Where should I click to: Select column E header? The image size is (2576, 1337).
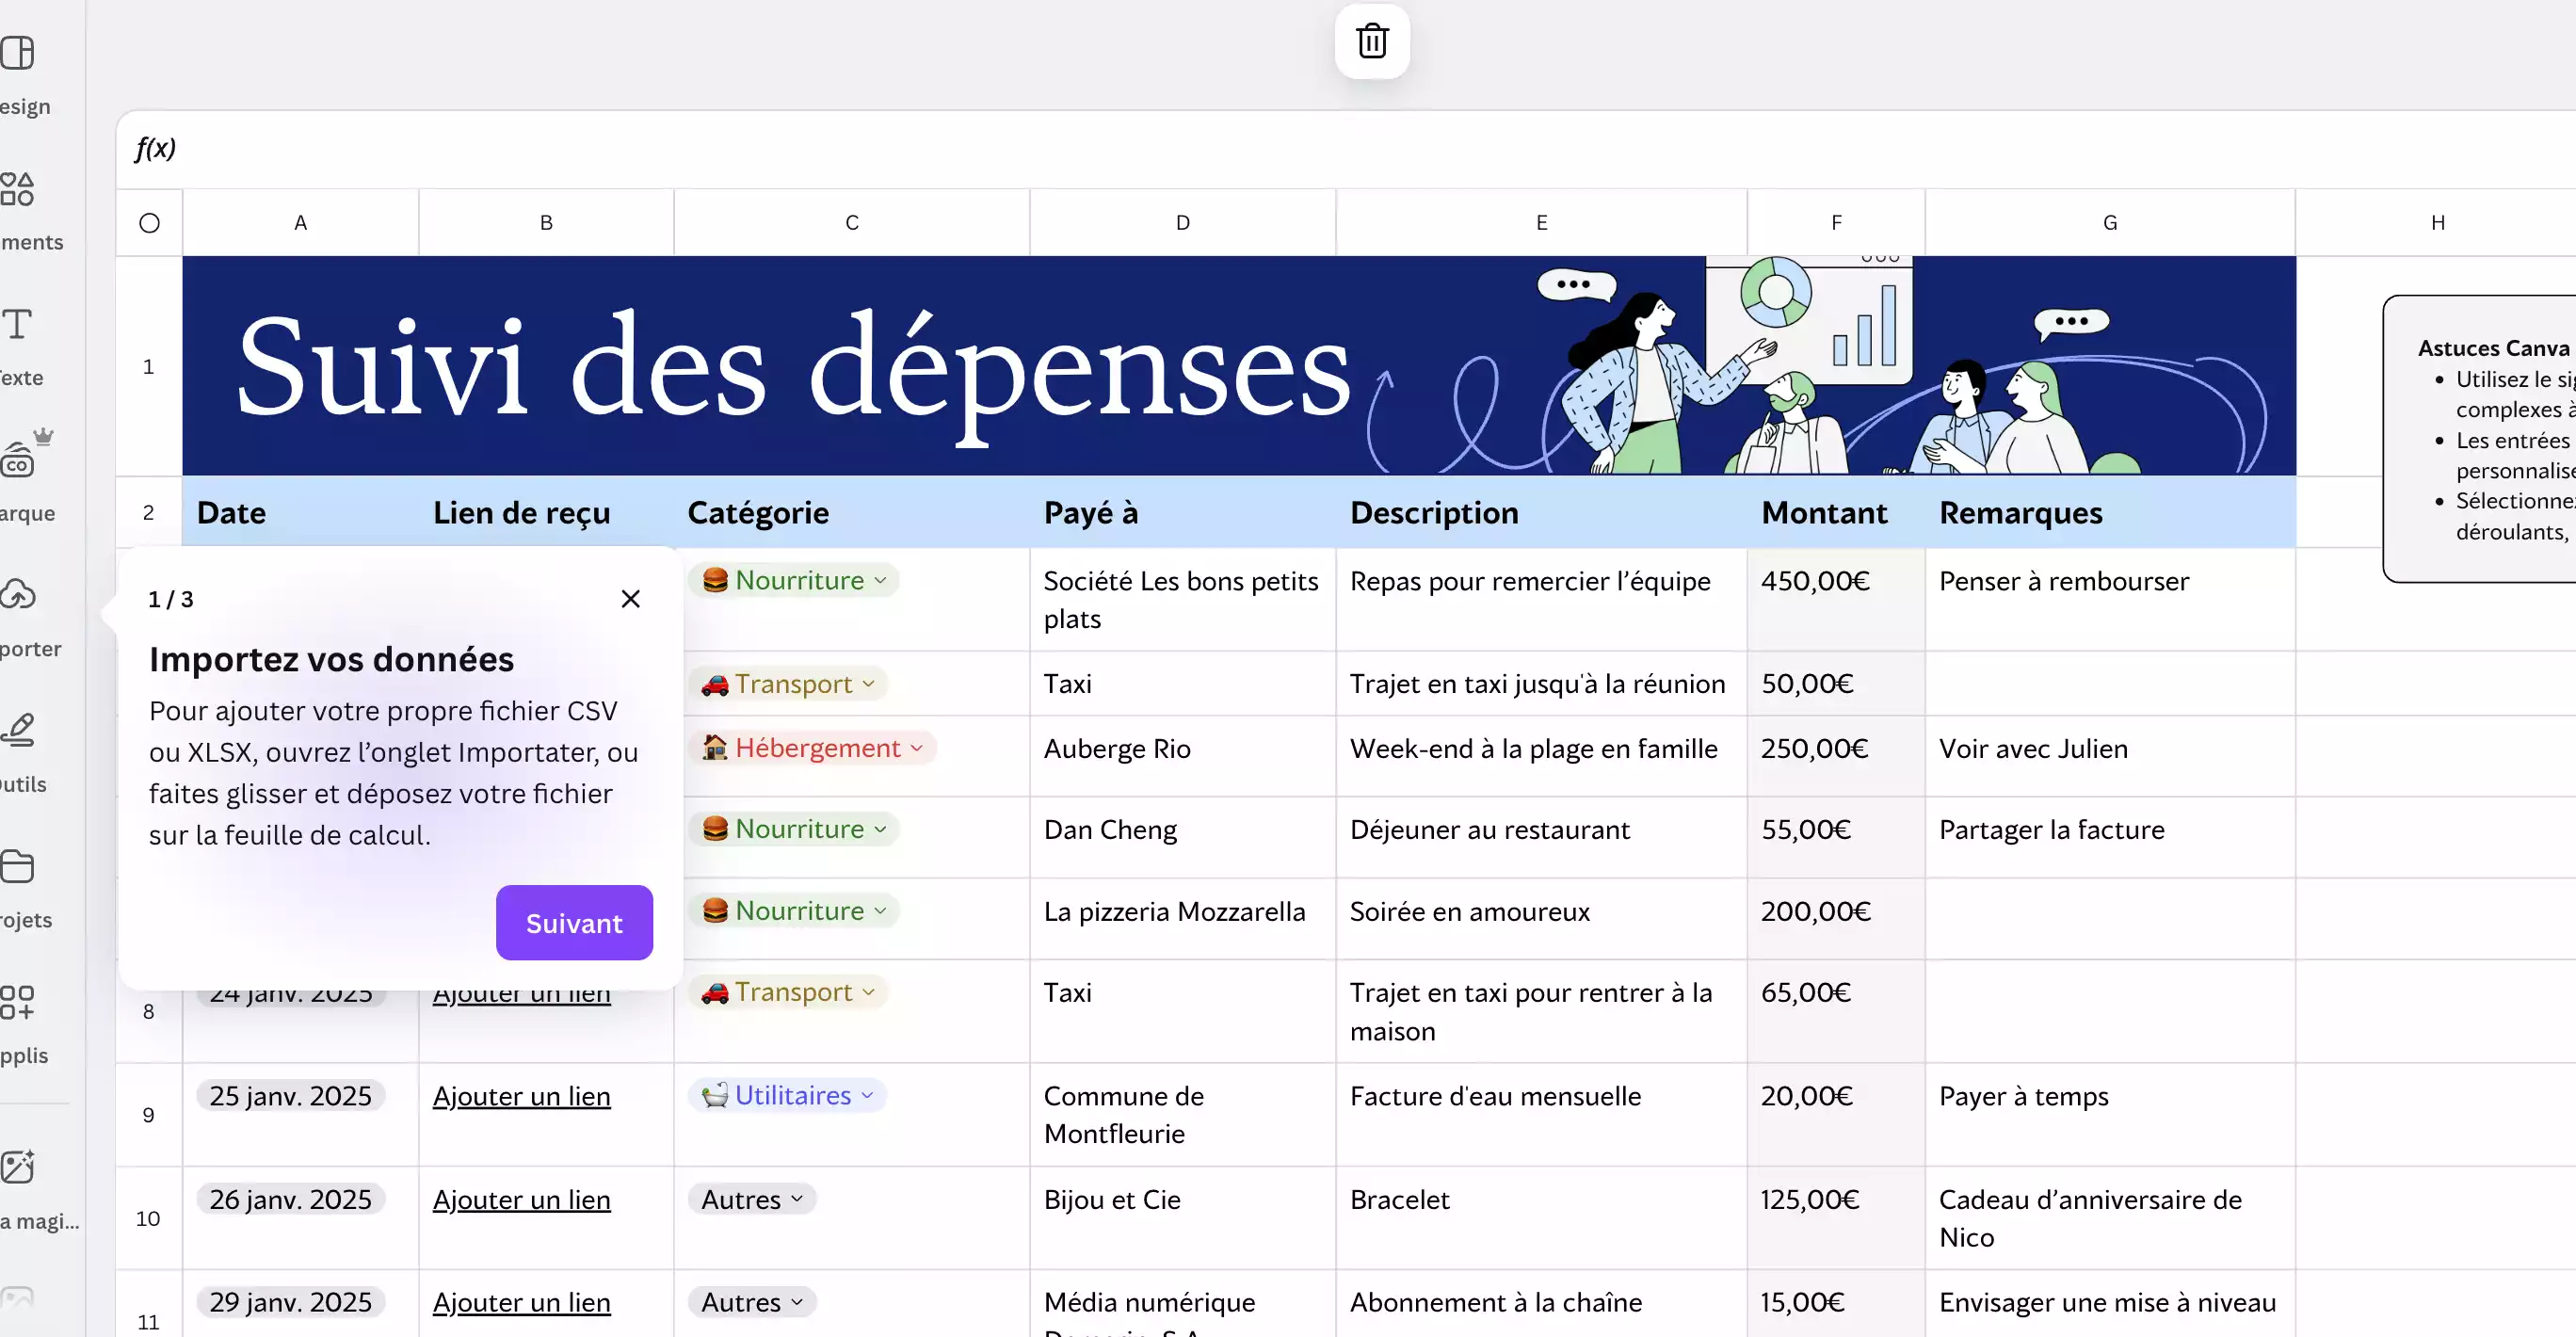click(x=1542, y=223)
